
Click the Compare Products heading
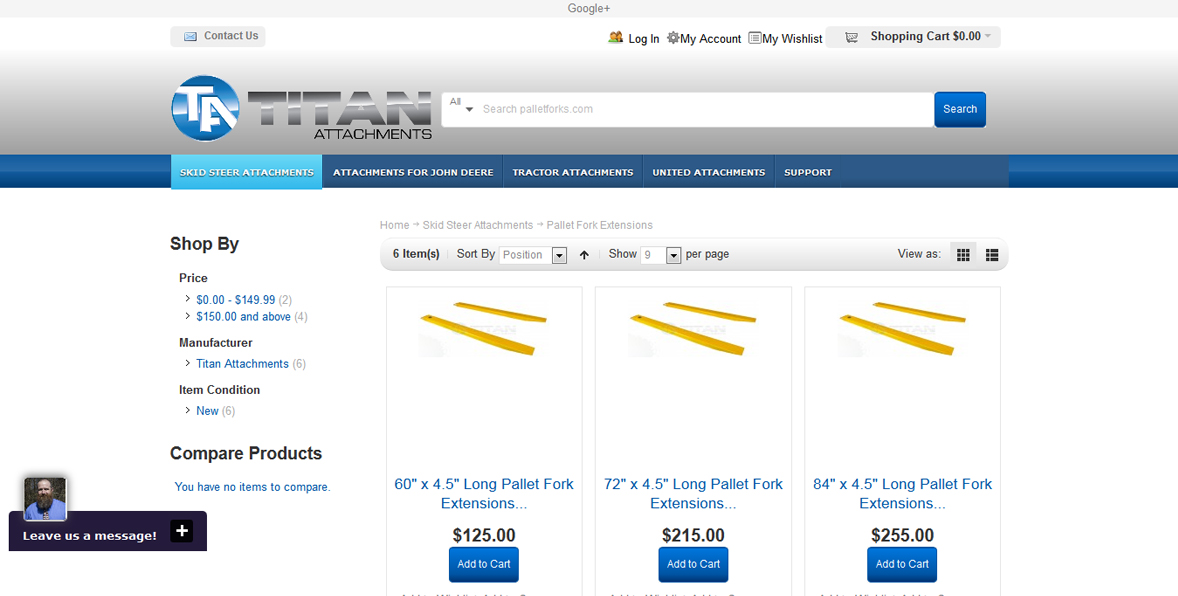[246, 453]
